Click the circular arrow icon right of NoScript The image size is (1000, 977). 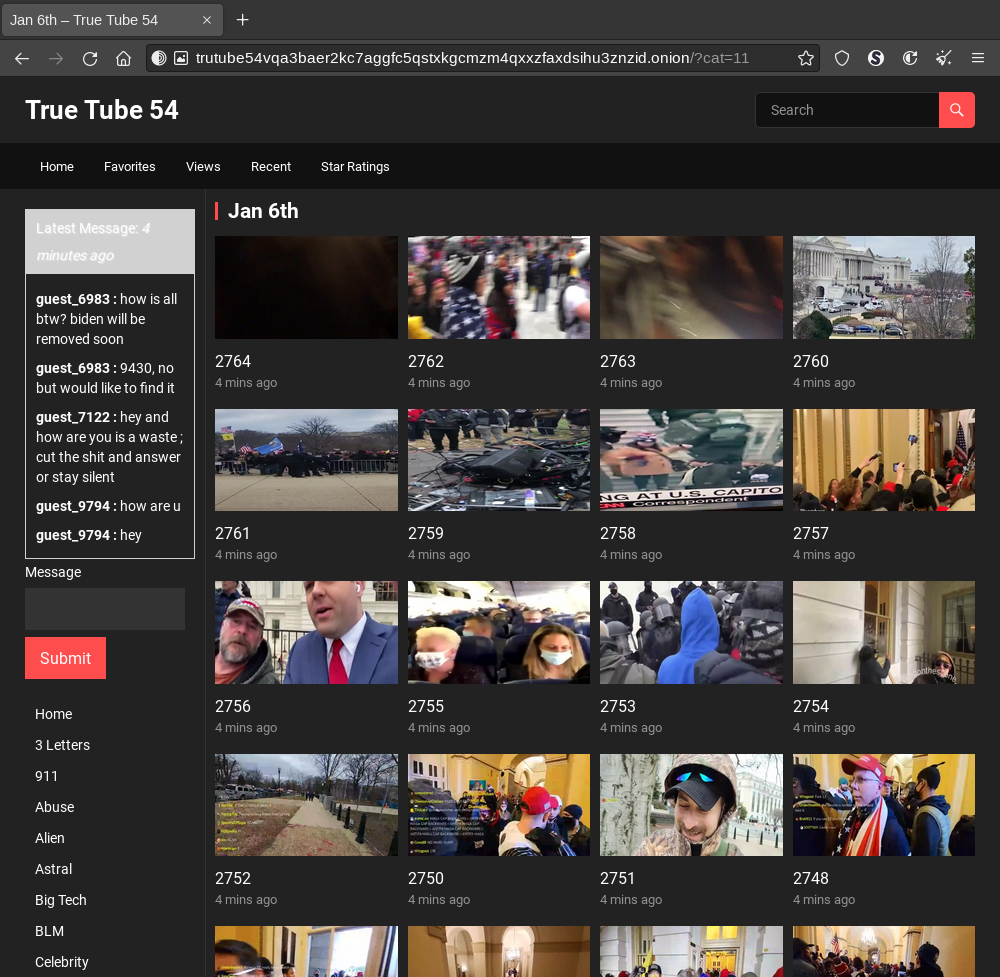pyautogui.click(x=910, y=59)
